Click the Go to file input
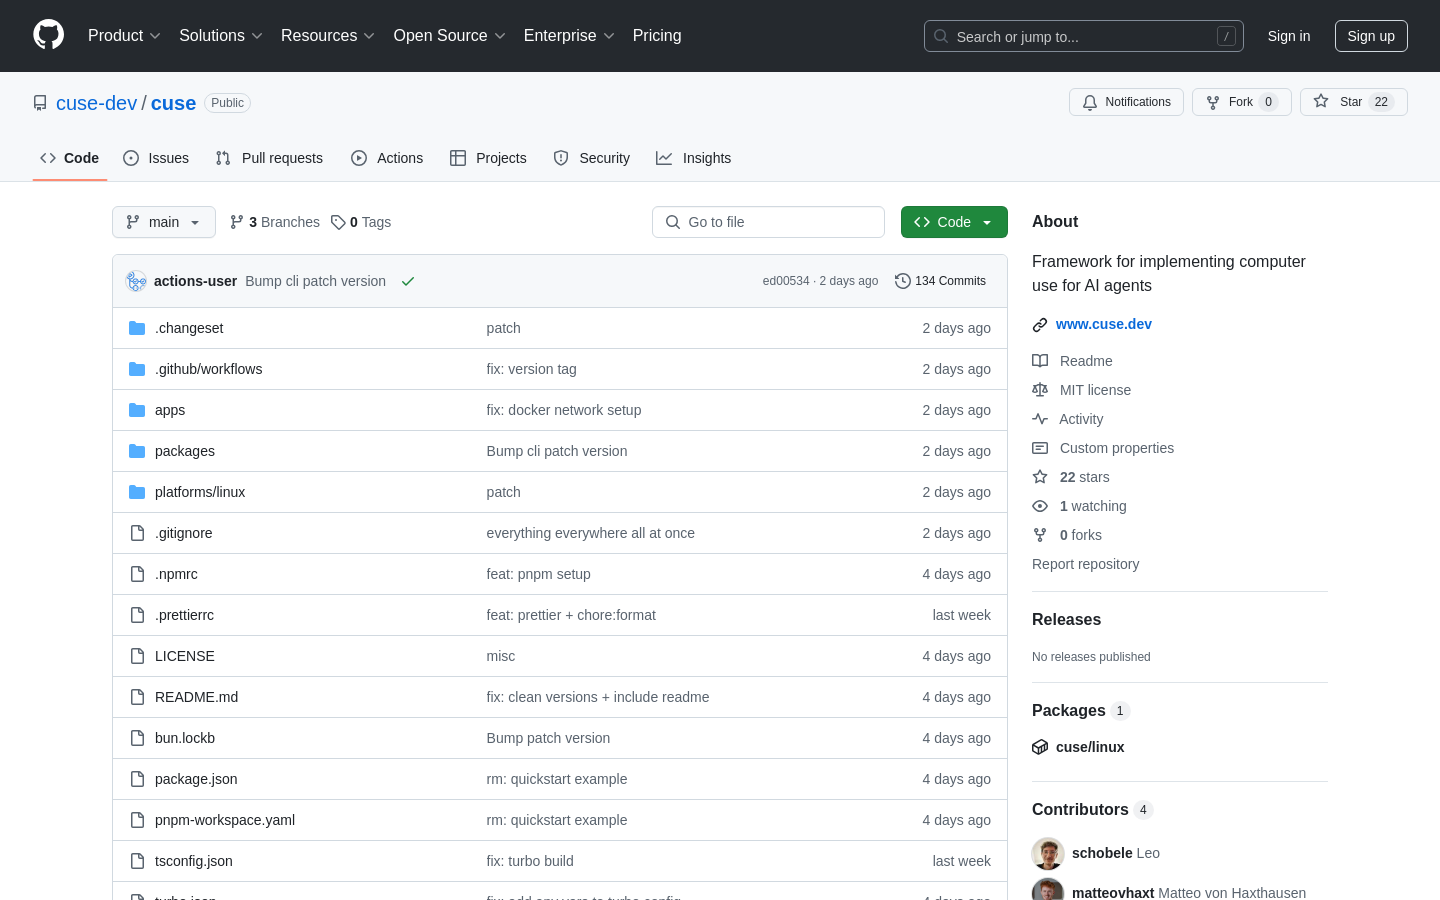Viewport: 1440px width, 900px height. (768, 222)
